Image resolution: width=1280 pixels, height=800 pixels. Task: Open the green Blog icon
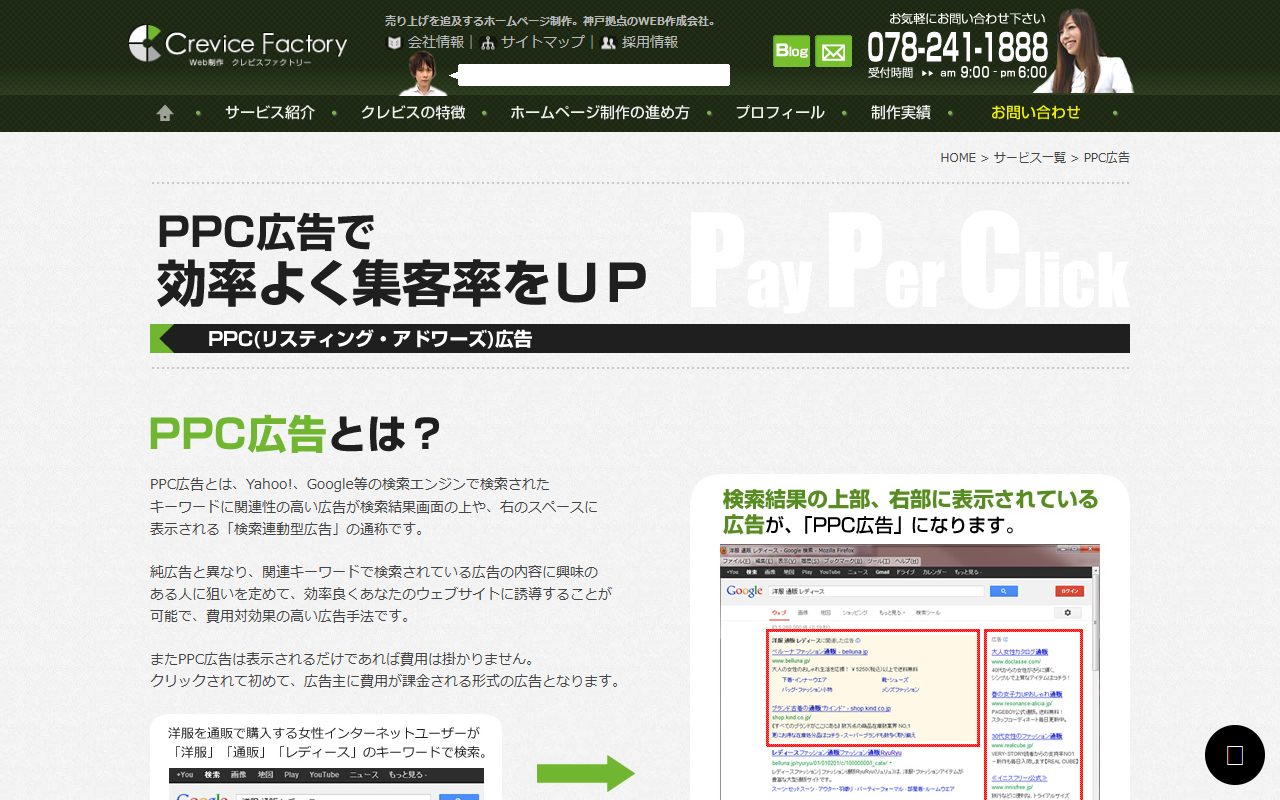[791, 51]
